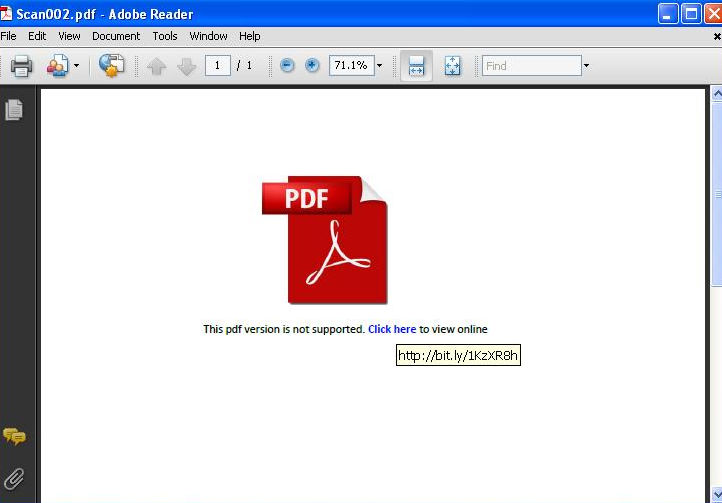Click the "Click here" link

pos(392,329)
